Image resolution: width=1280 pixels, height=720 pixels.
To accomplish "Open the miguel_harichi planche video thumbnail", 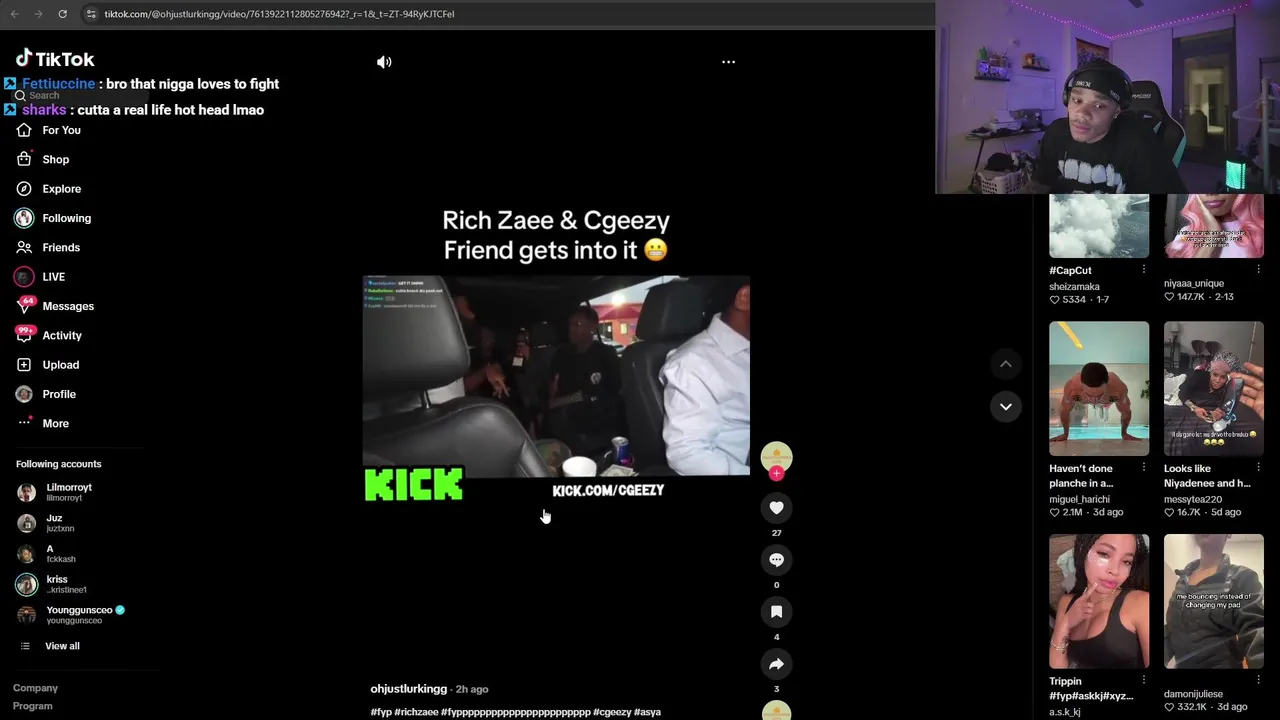I will coord(1099,388).
